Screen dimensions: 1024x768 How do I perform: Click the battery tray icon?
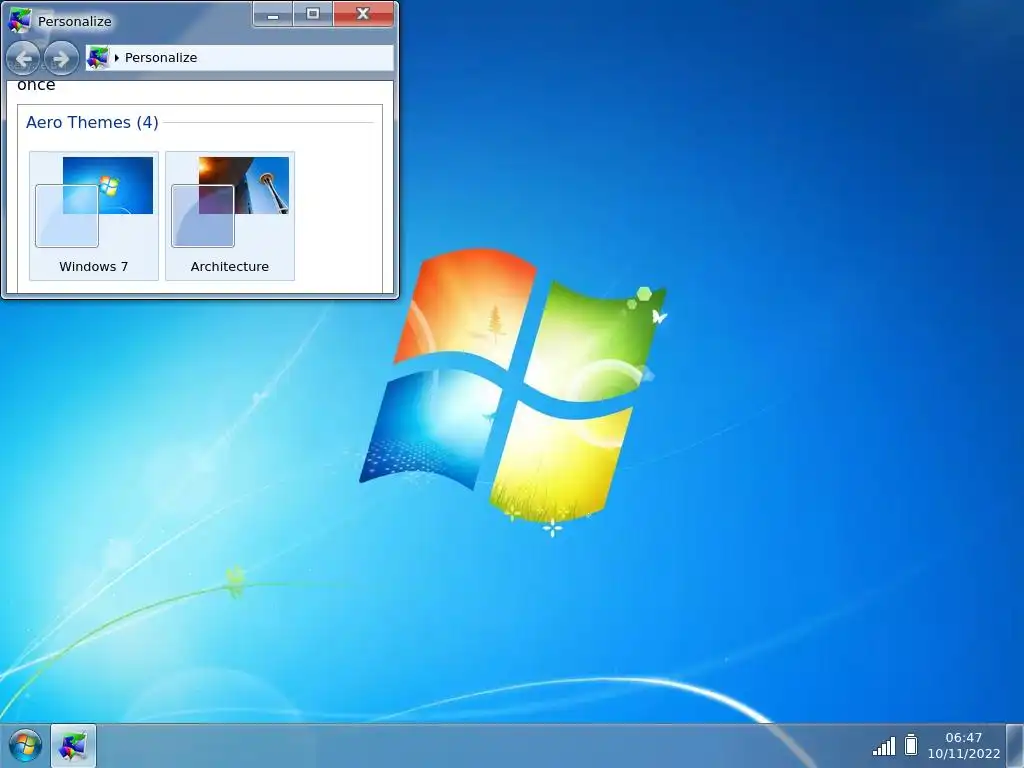pyautogui.click(x=911, y=744)
